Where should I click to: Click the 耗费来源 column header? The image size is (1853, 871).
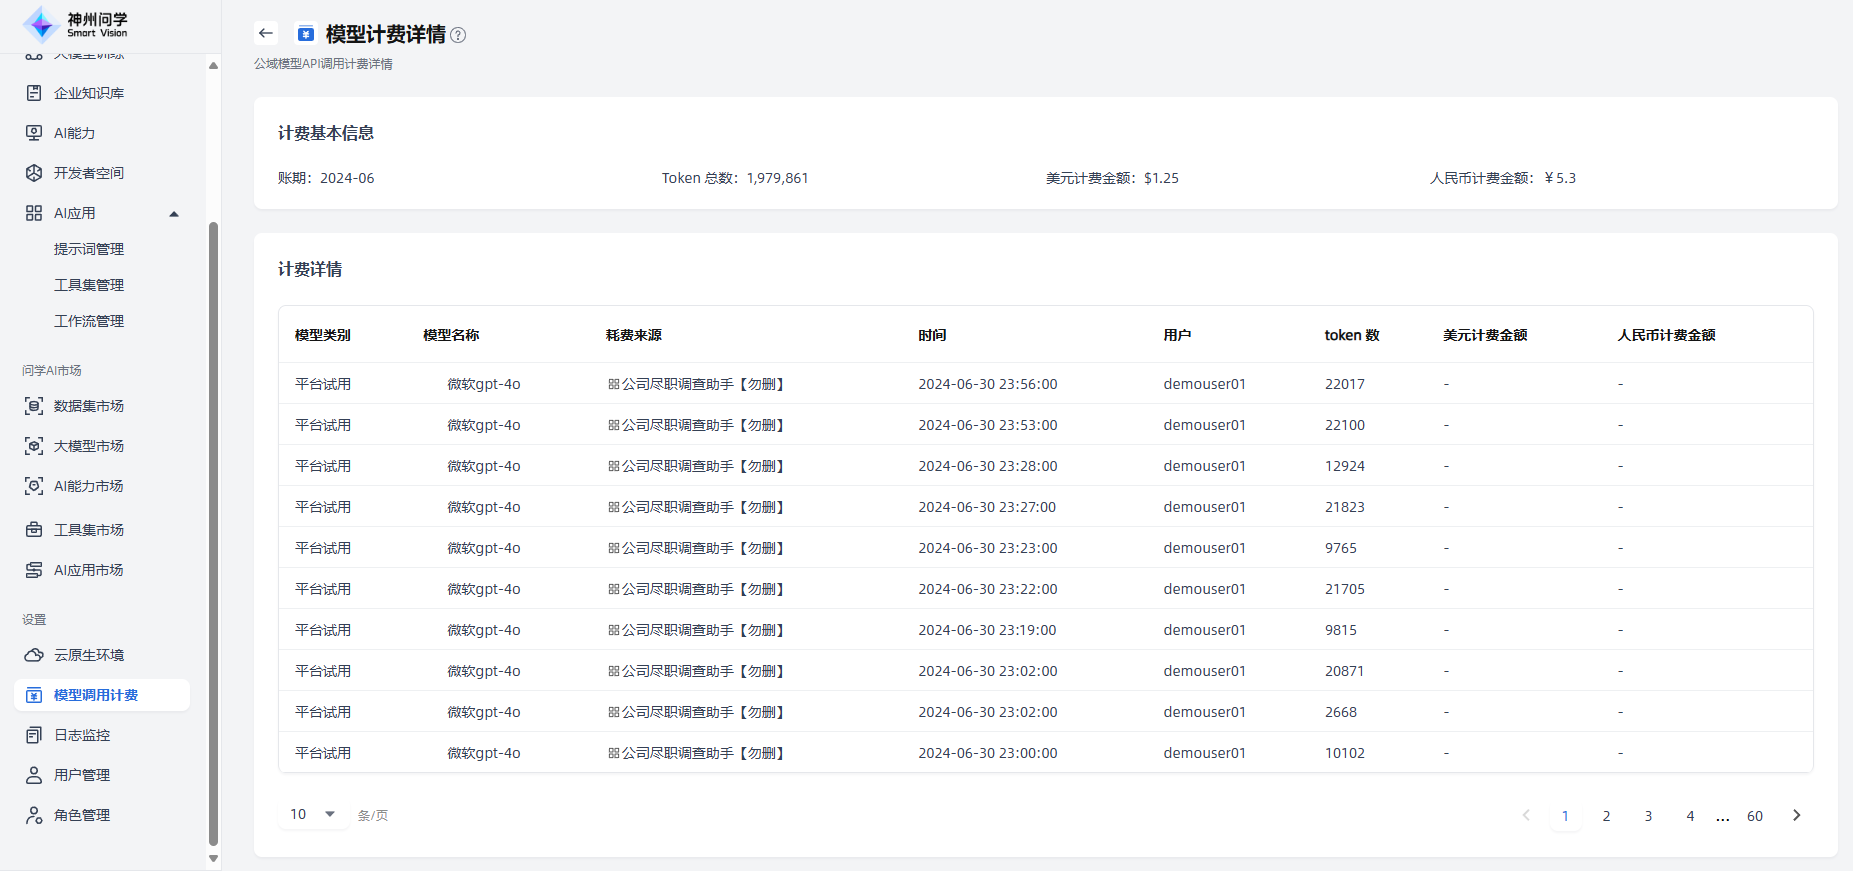634,335
